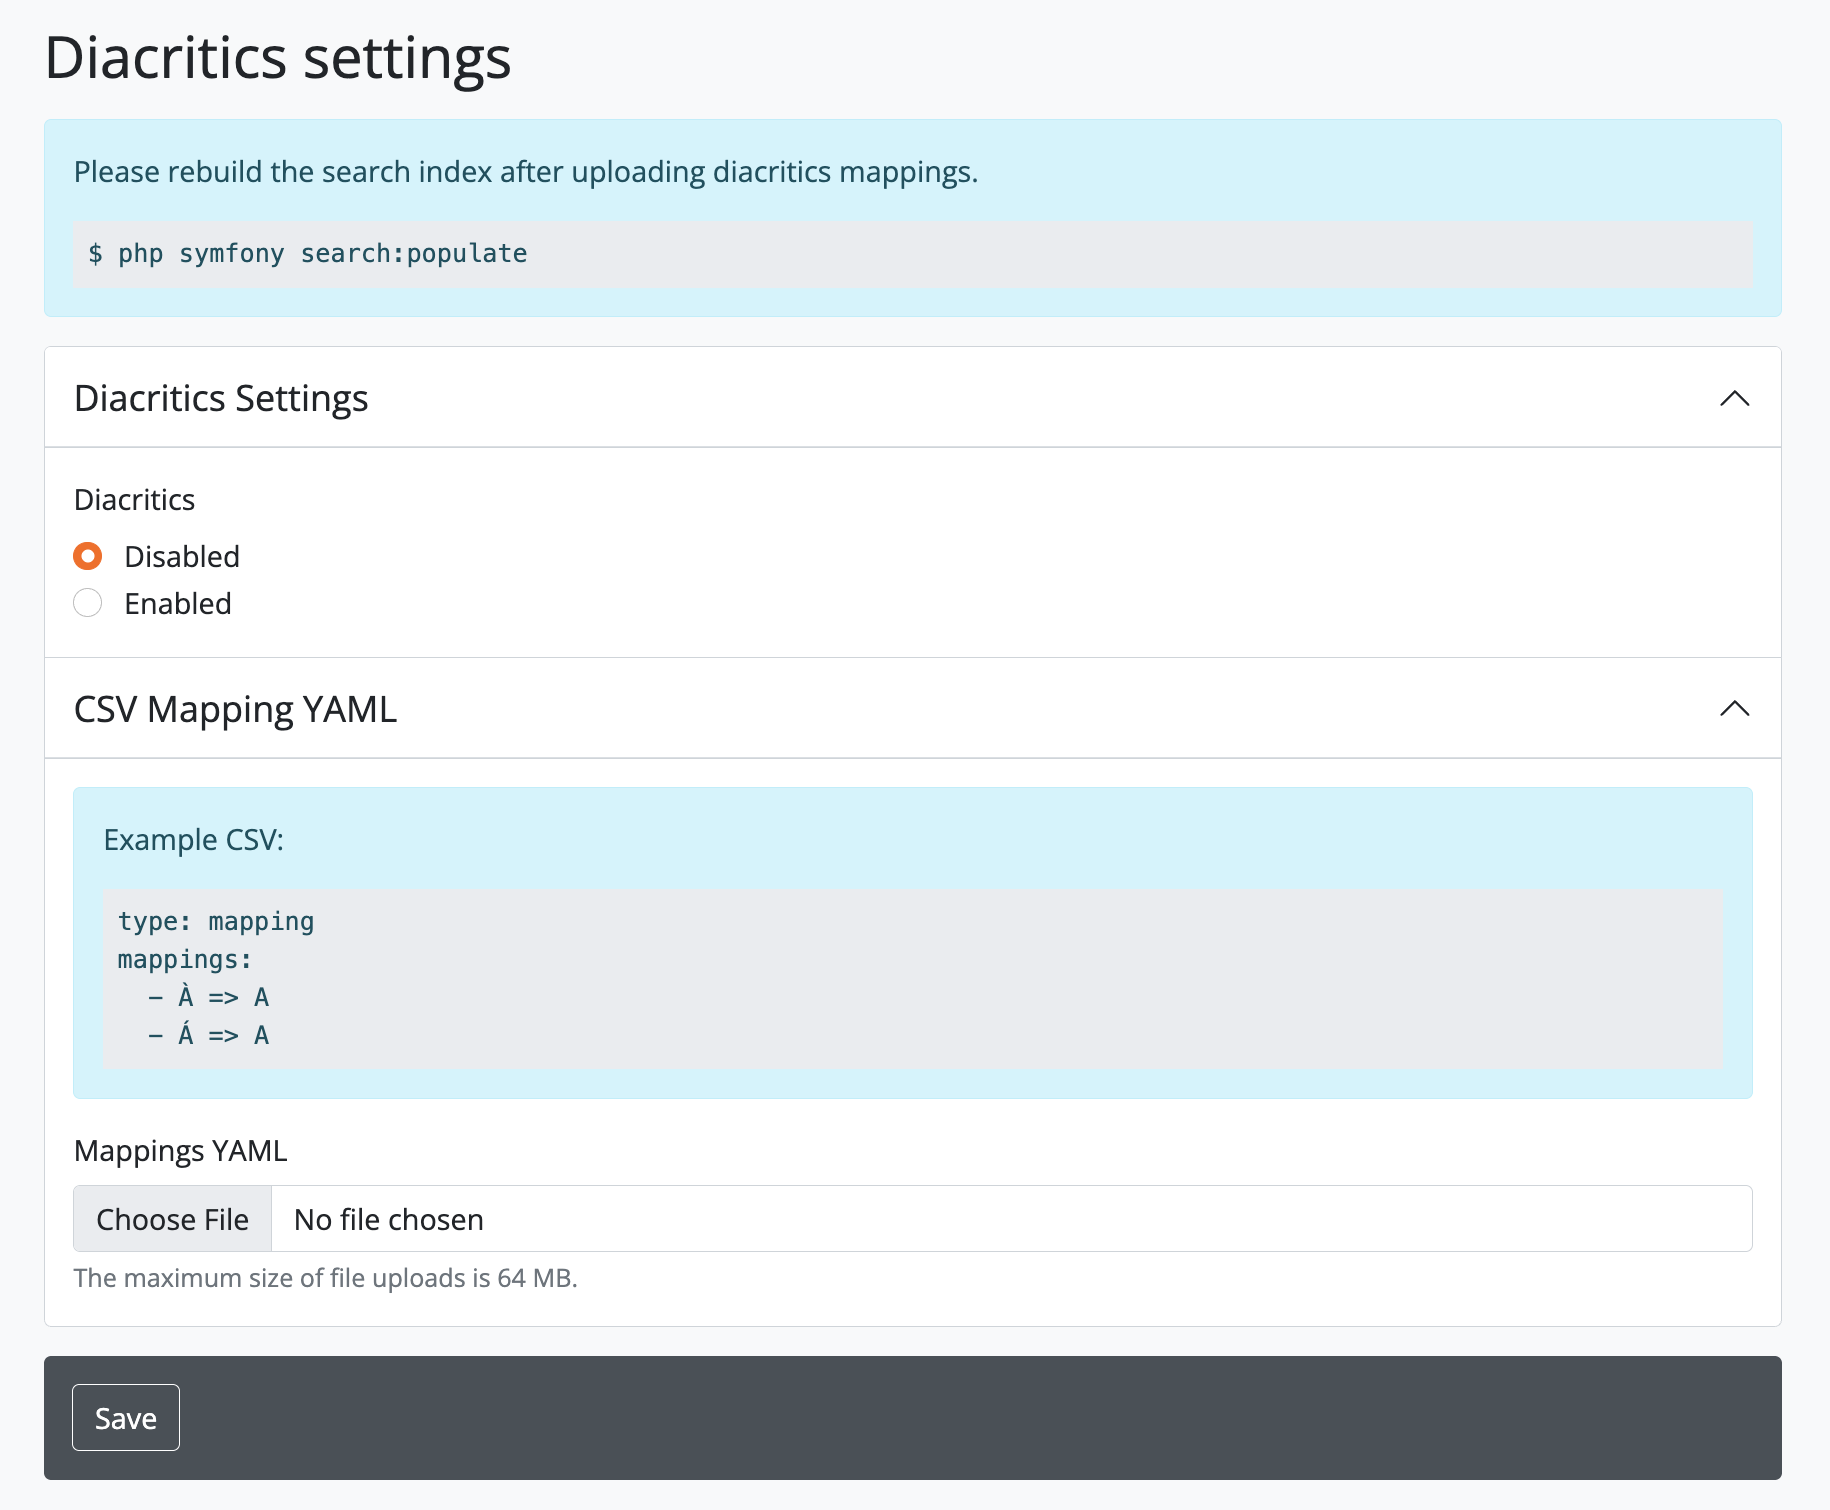Save the diacritics settings
1830x1510 pixels.
(126, 1417)
